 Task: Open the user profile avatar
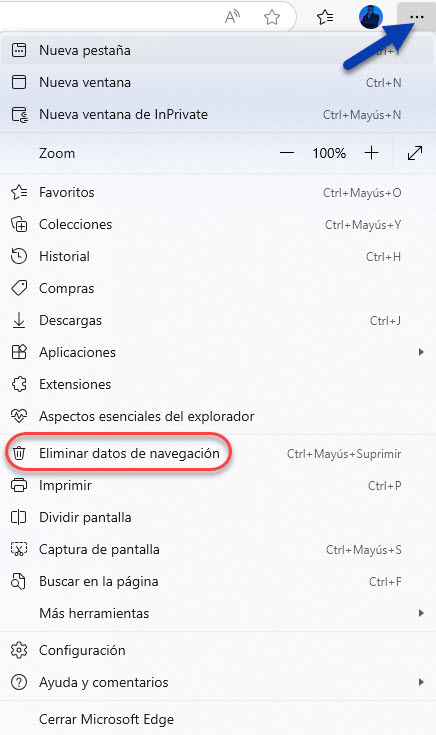[371, 17]
